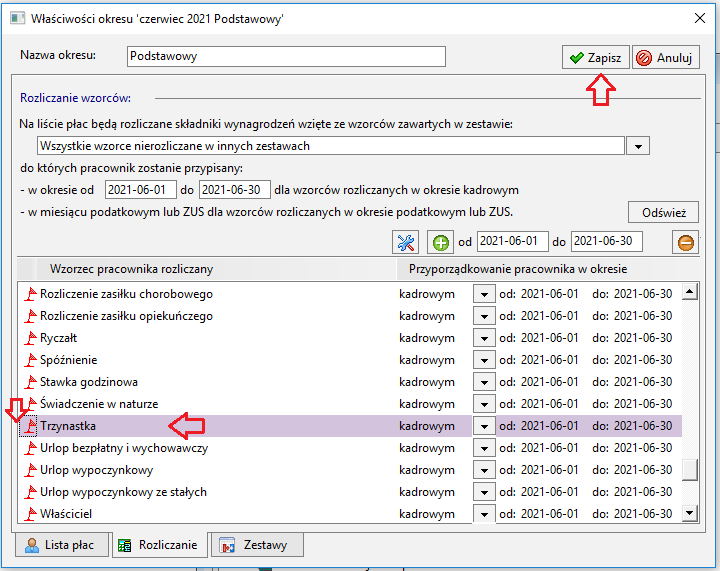Open period dropdown for Spóźnienie row
The image size is (720, 571).
point(484,360)
